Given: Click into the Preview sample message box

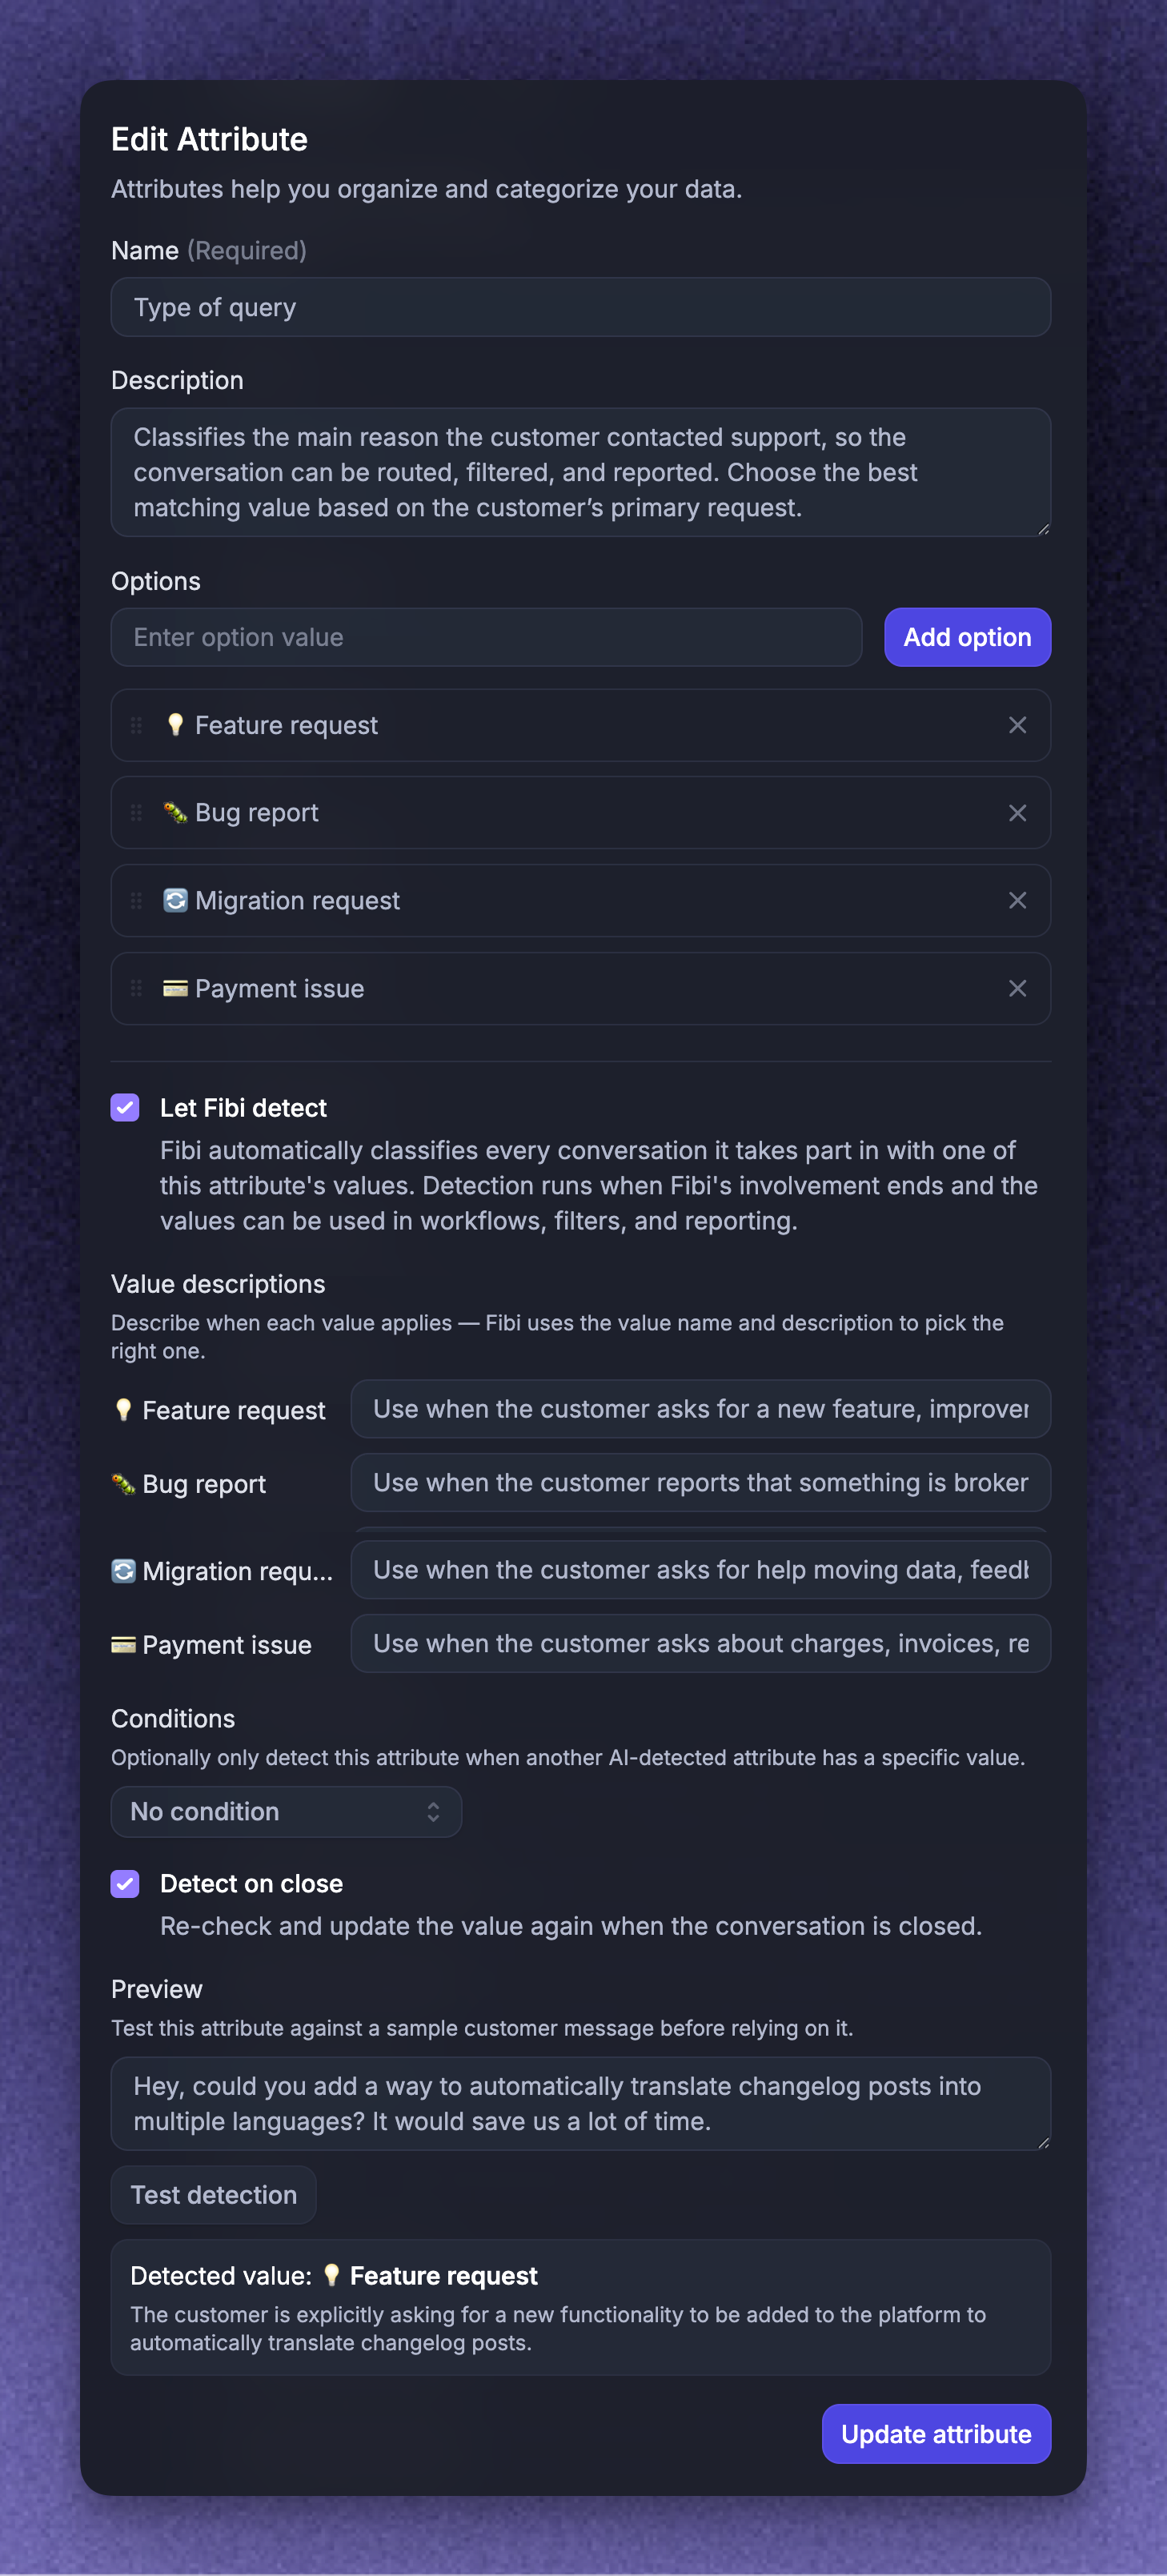Looking at the screenshot, I should (x=581, y=2104).
